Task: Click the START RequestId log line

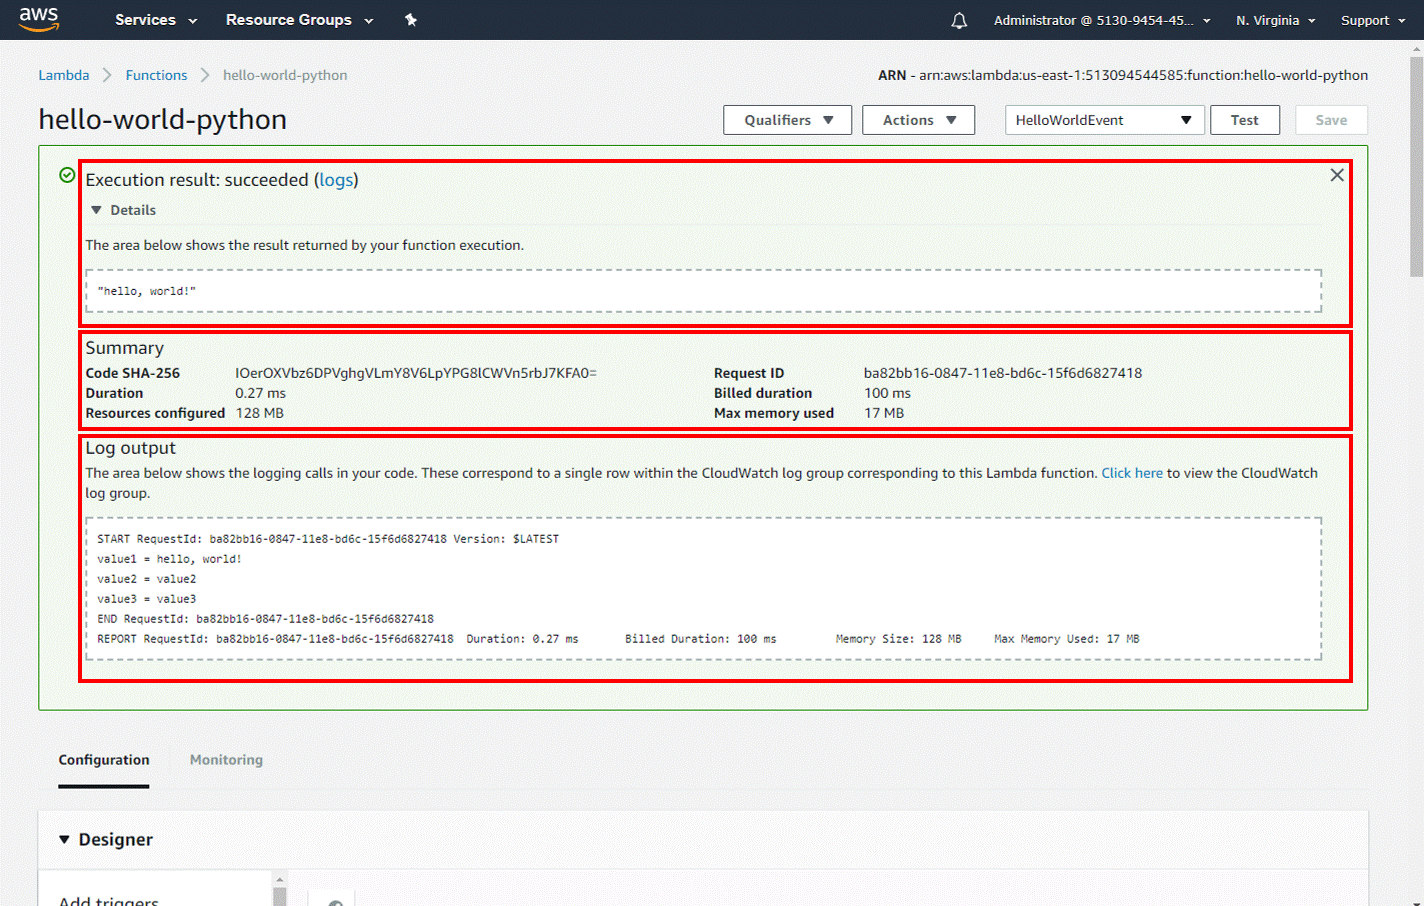Action: point(328,539)
